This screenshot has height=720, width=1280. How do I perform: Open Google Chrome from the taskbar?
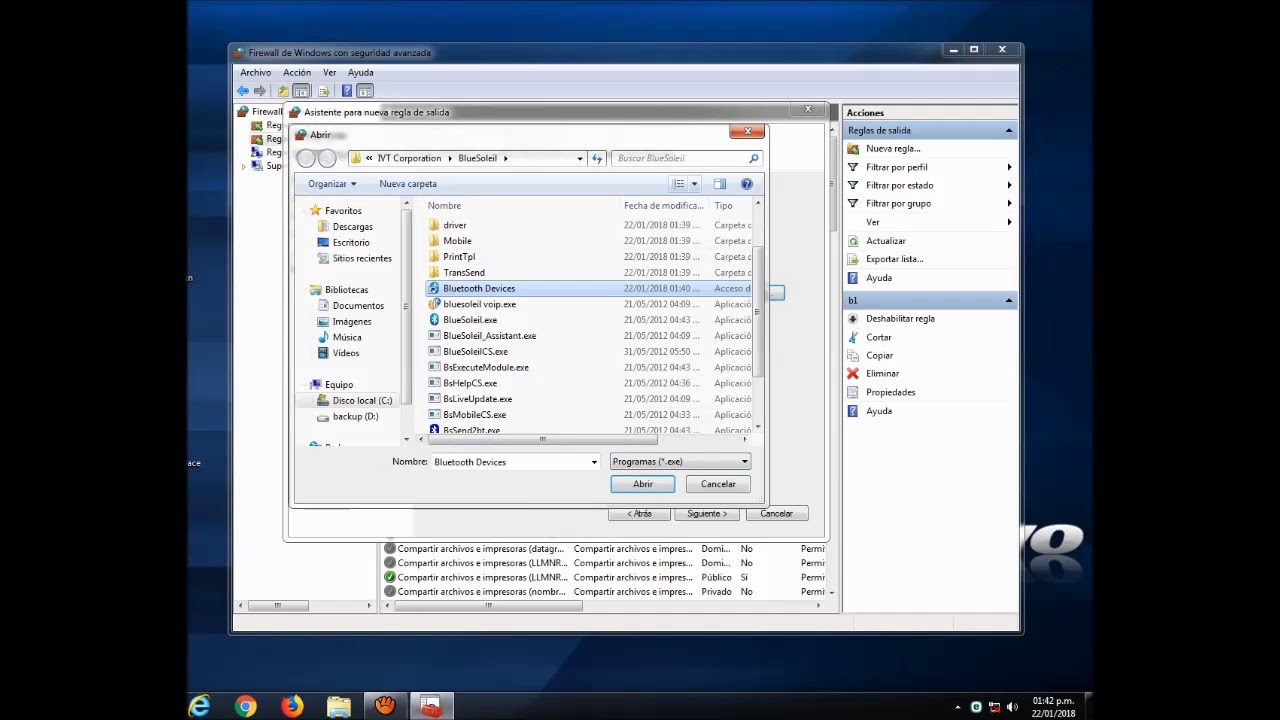[x=246, y=707]
